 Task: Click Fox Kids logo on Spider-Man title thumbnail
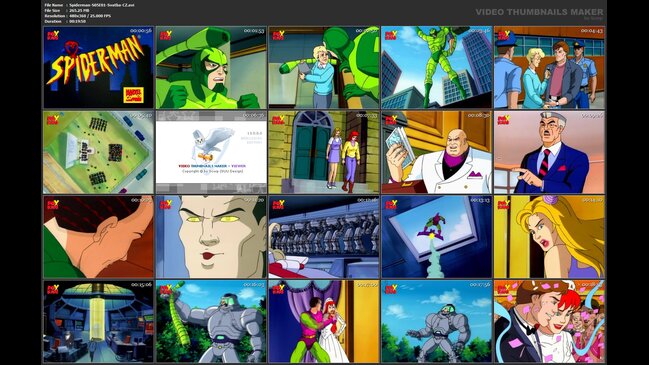(x=53, y=35)
